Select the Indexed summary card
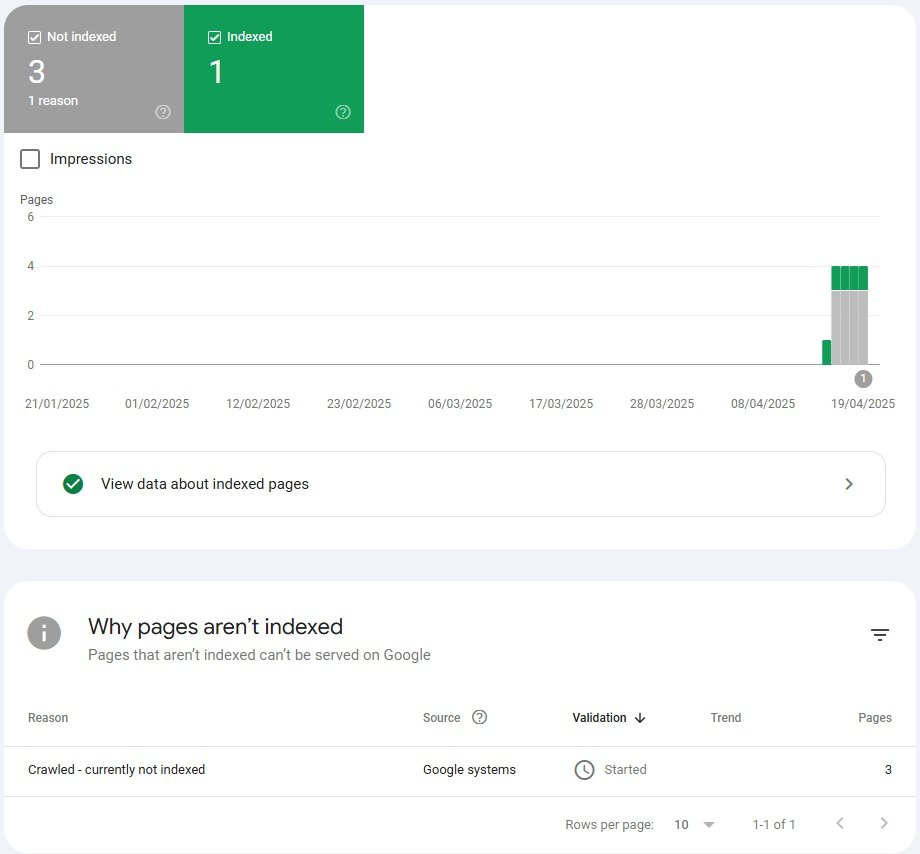920x854 pixels. coord(274,69)
